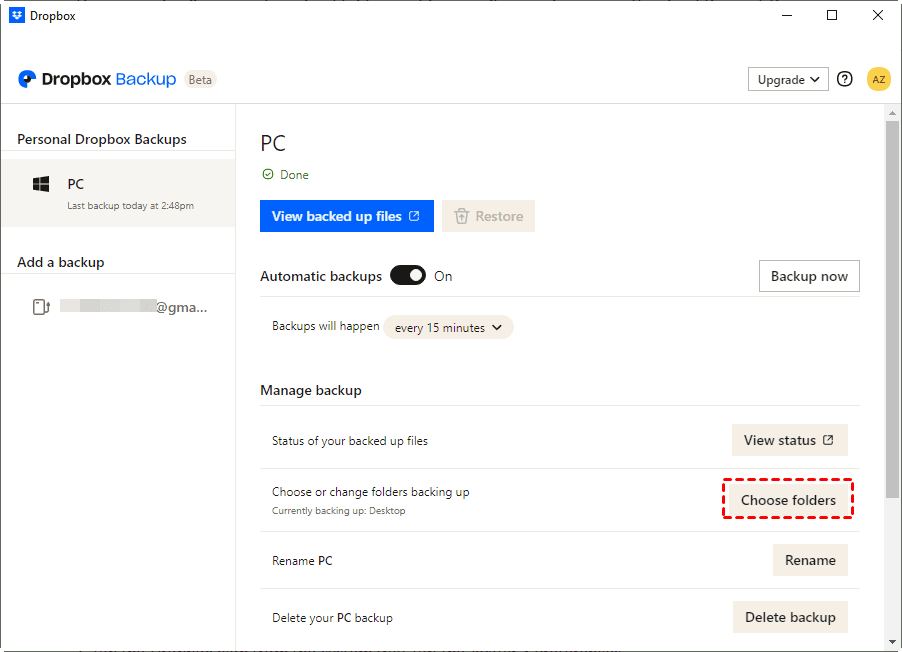Click the green Done checkmark icon

(267, 175)
